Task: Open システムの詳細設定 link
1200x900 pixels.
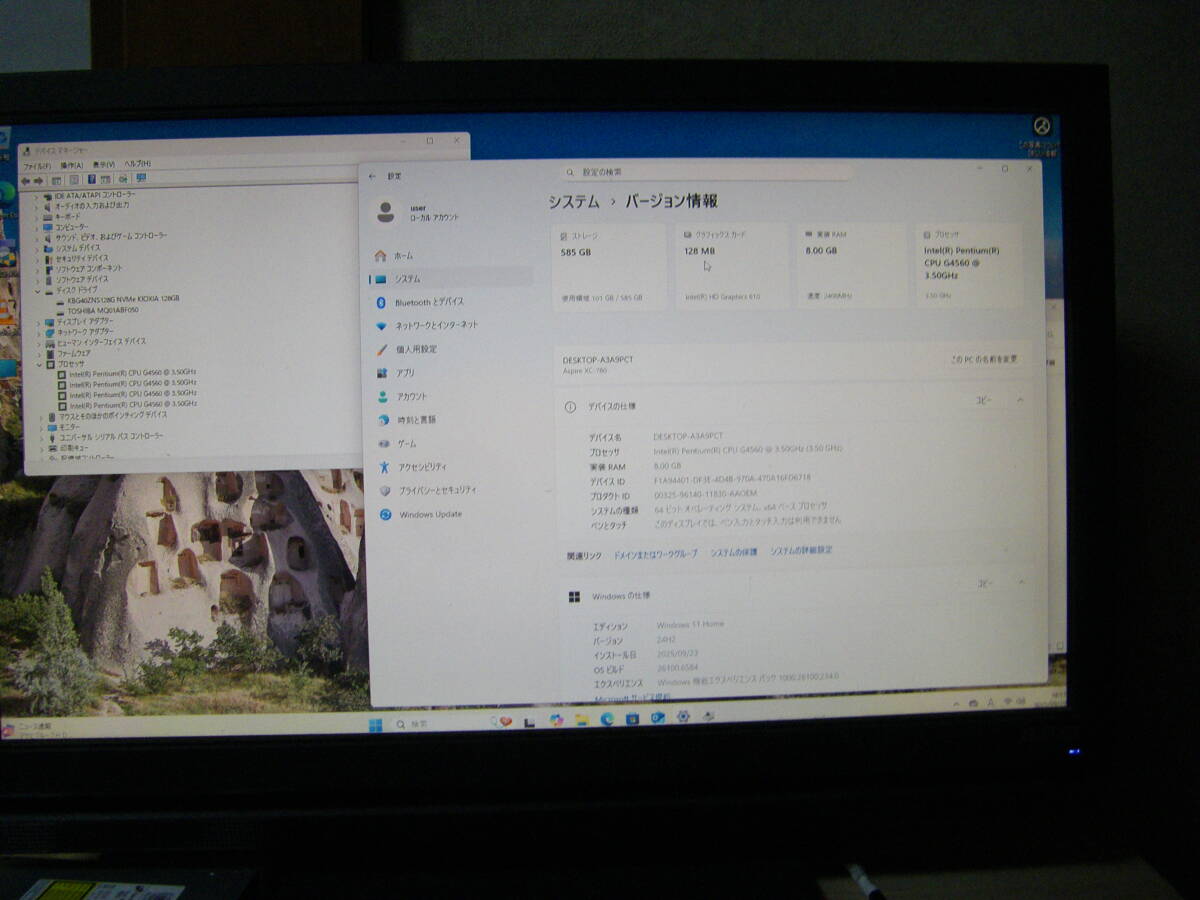Action: point(801,550)
